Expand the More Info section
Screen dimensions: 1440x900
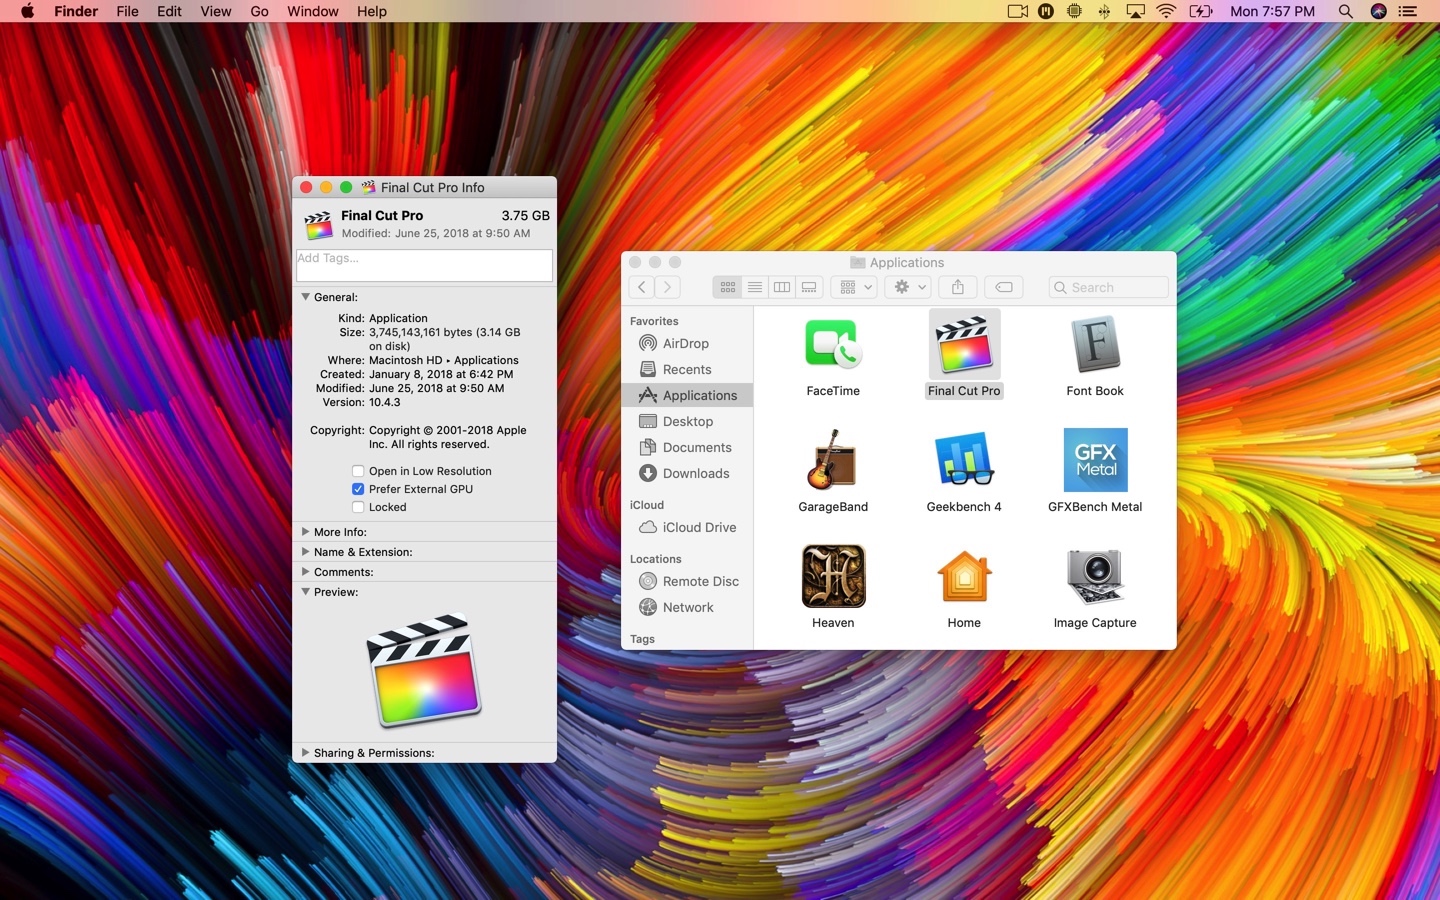[305, 532]
